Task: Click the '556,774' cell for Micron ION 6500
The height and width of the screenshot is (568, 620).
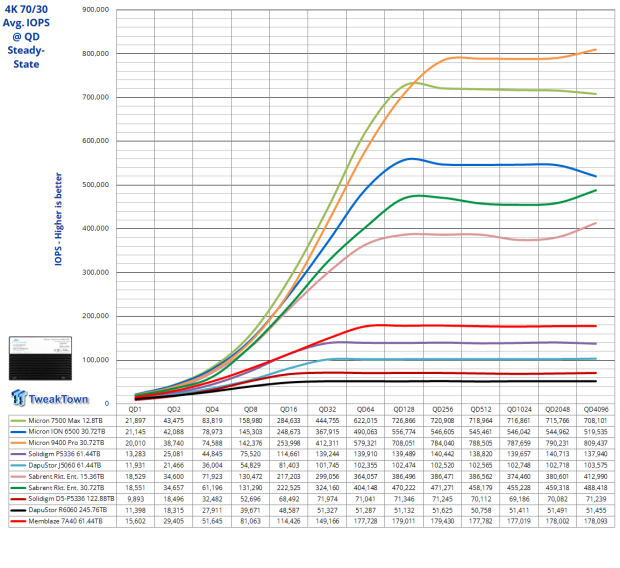Action: pos(404,432)
